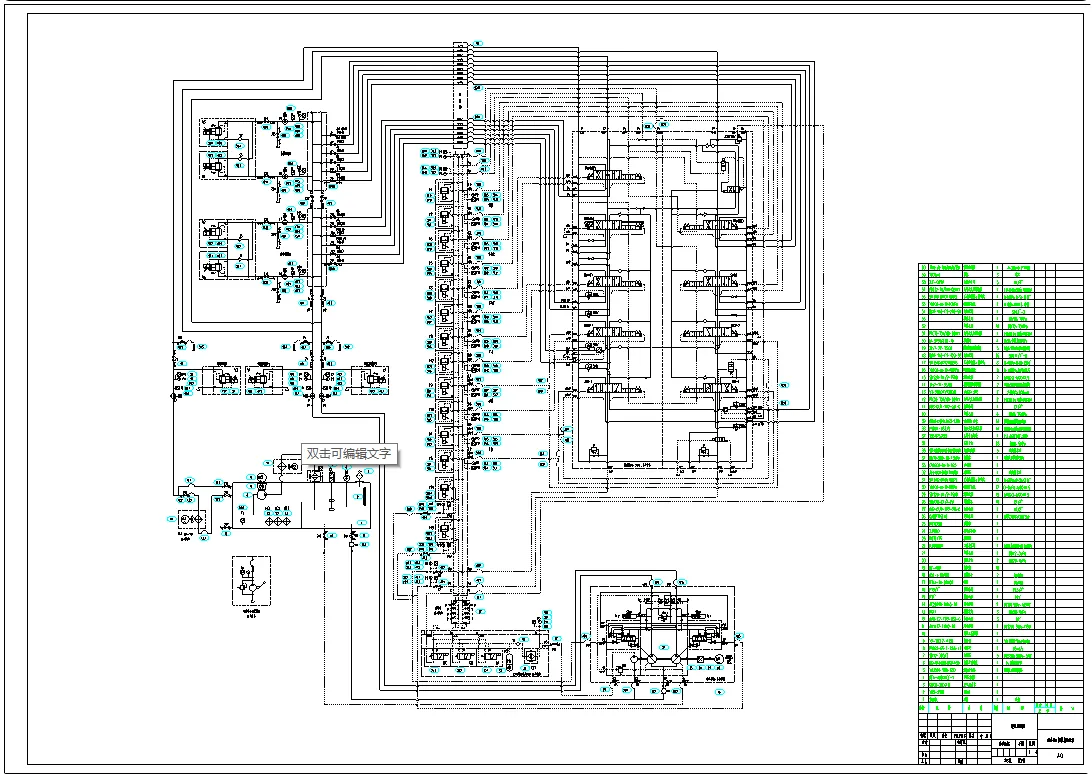Click the vertical connector strip at top center
1092x775 pixels.
pyautogui.click(x=462, y=96)
